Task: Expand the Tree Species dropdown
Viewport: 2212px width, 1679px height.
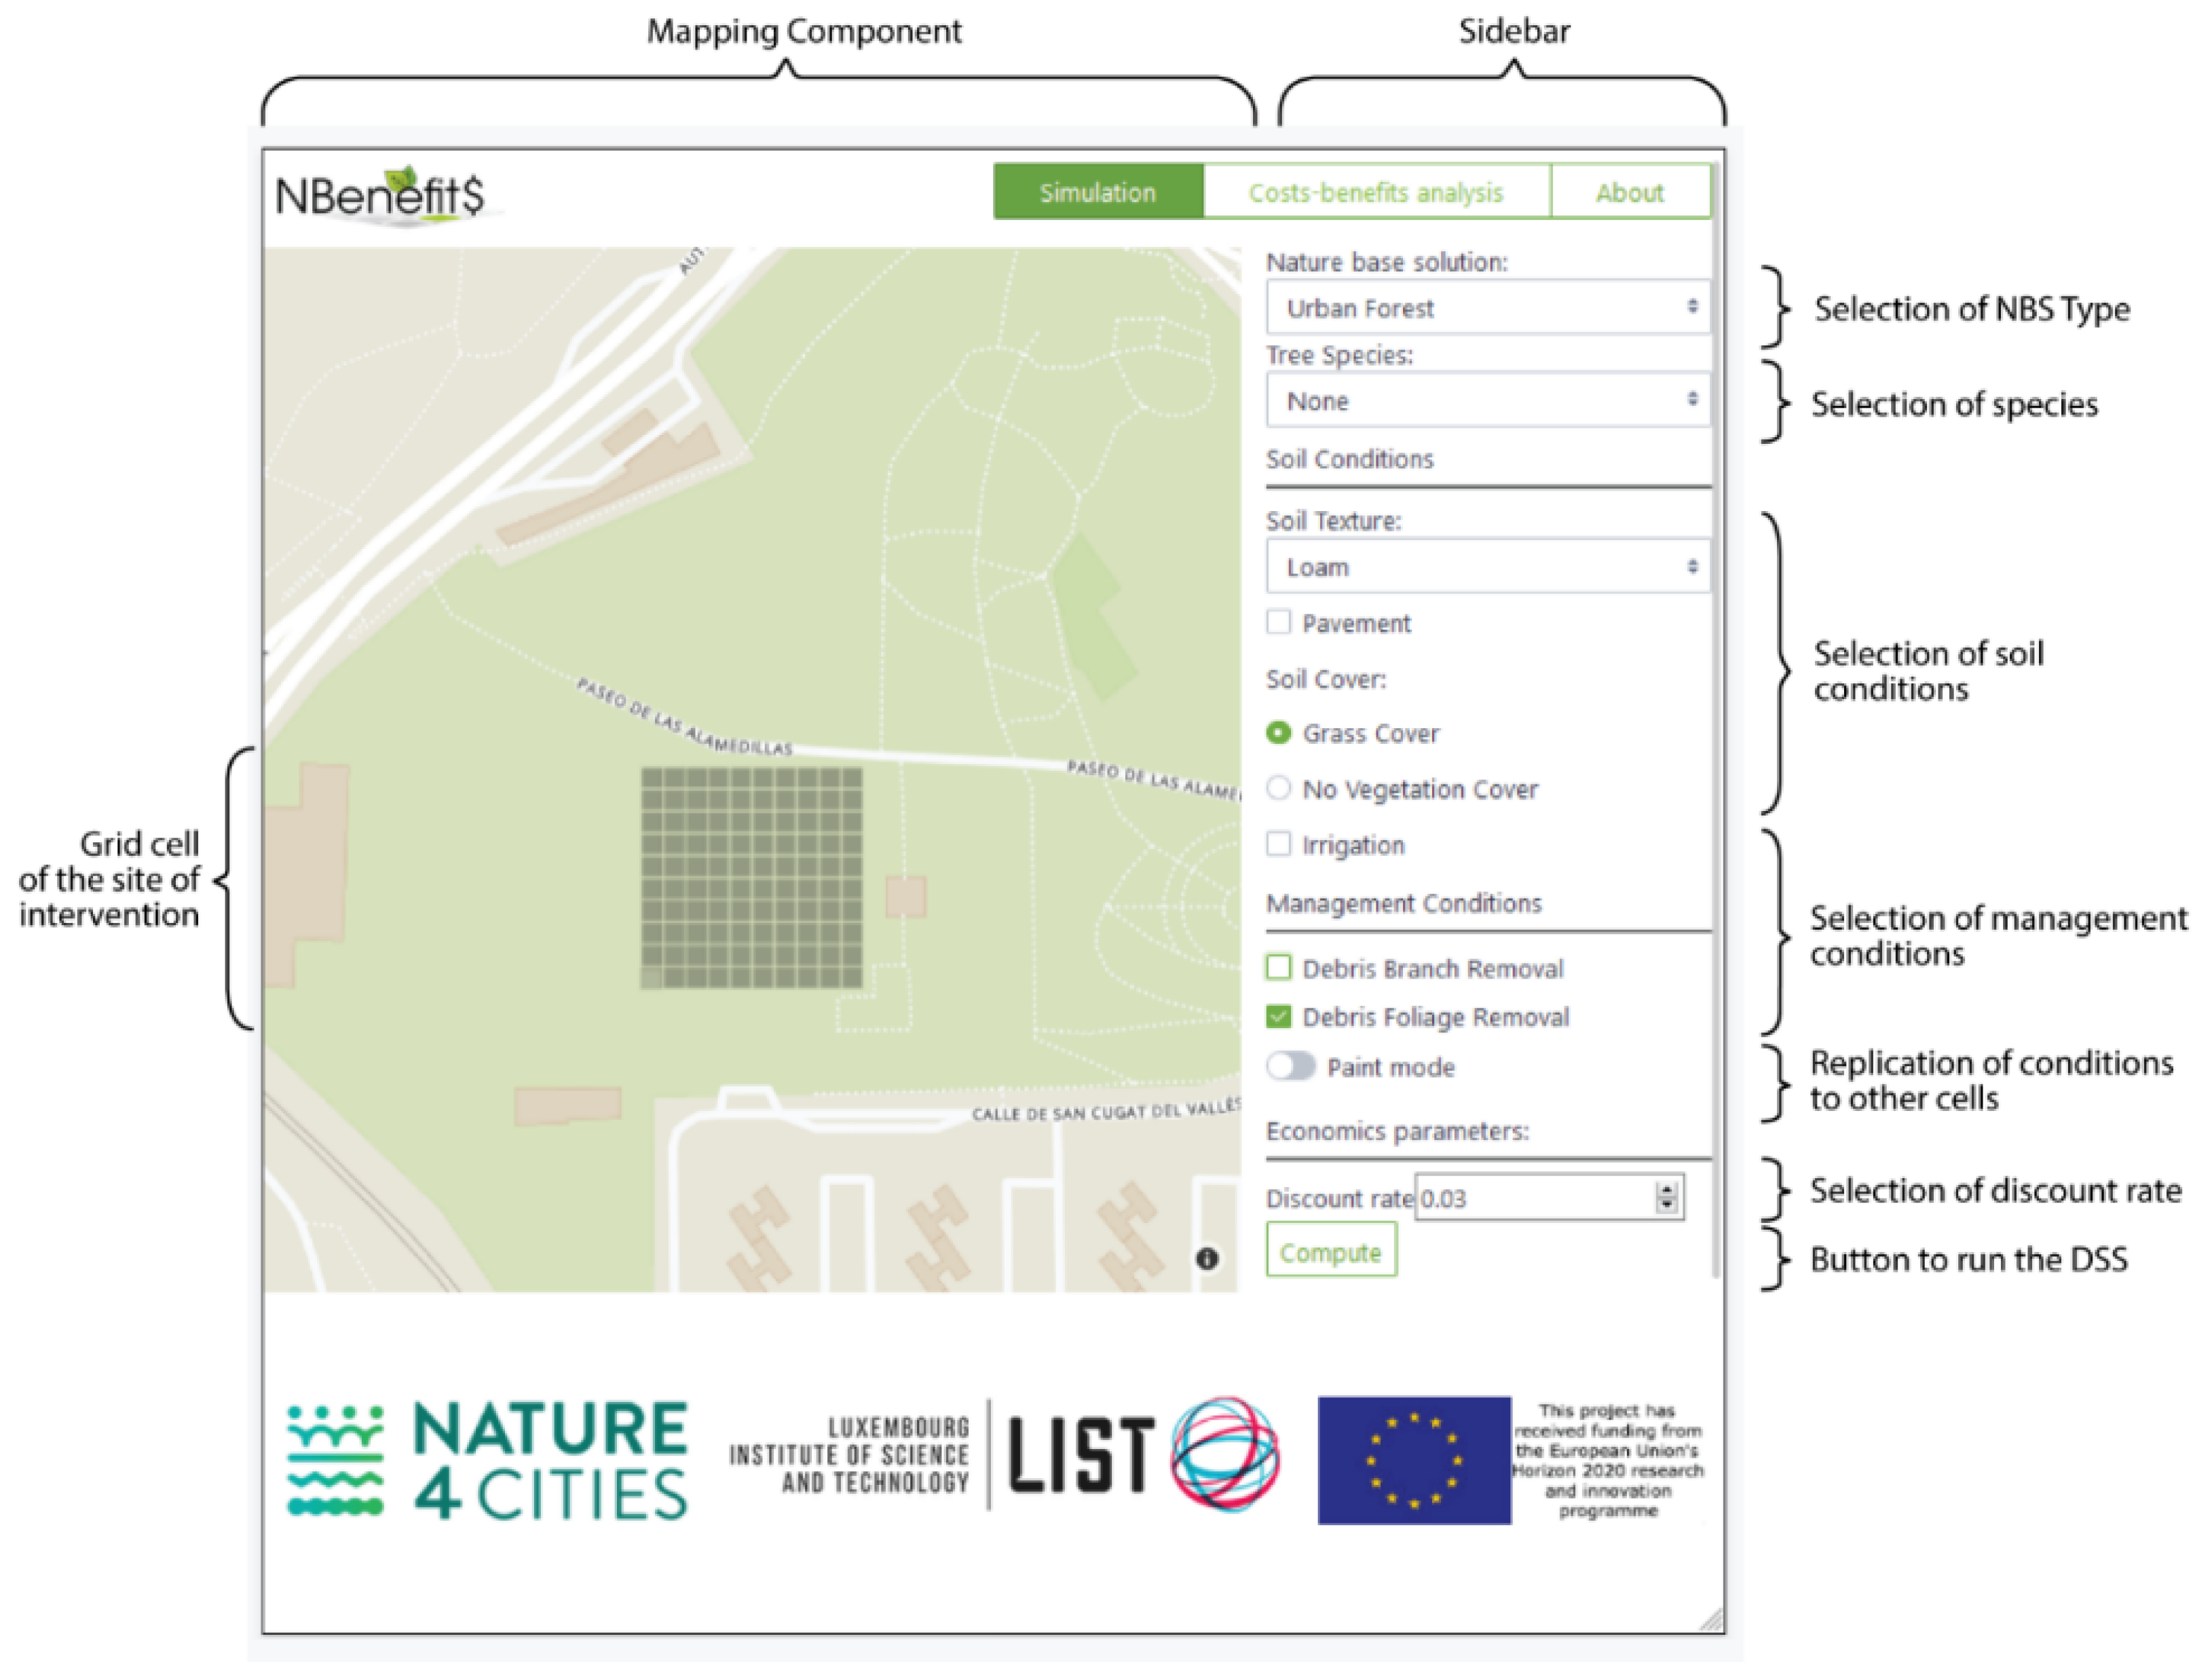Action: coord(1487,401)
